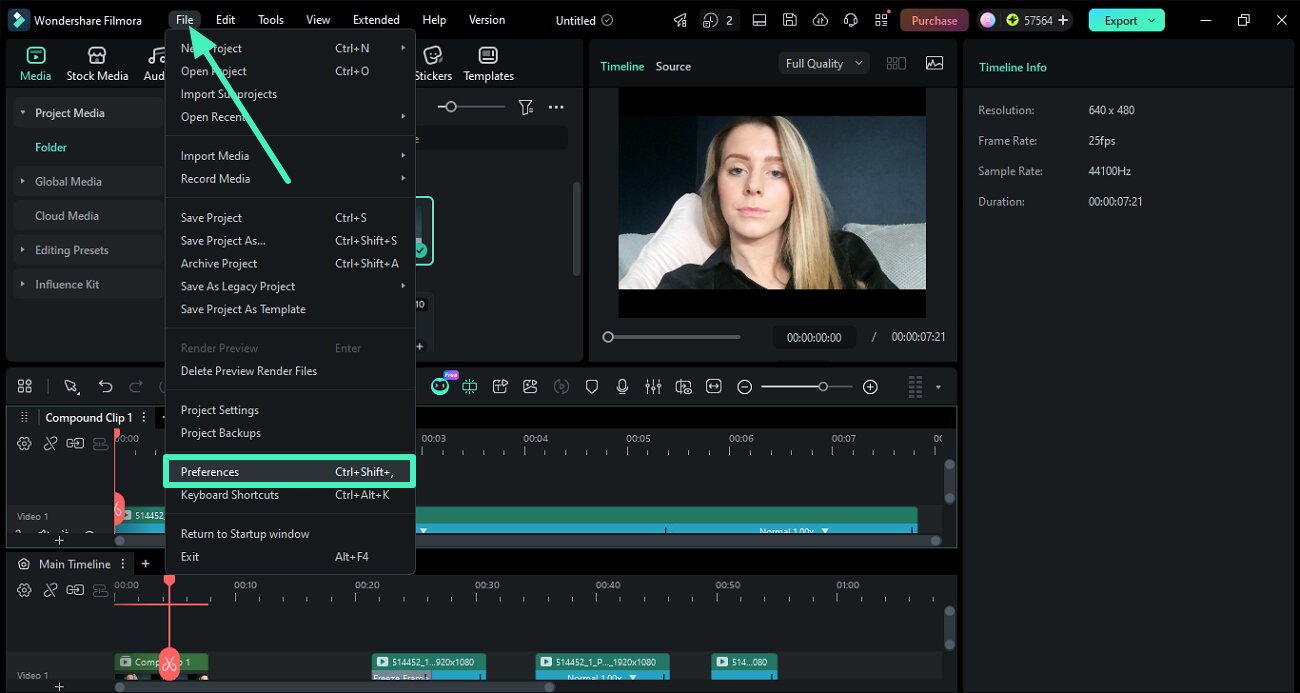The width and height of the screenshot is (1300, 693).
Task: Open the Stock Media panel
Action: pos(97,64)
